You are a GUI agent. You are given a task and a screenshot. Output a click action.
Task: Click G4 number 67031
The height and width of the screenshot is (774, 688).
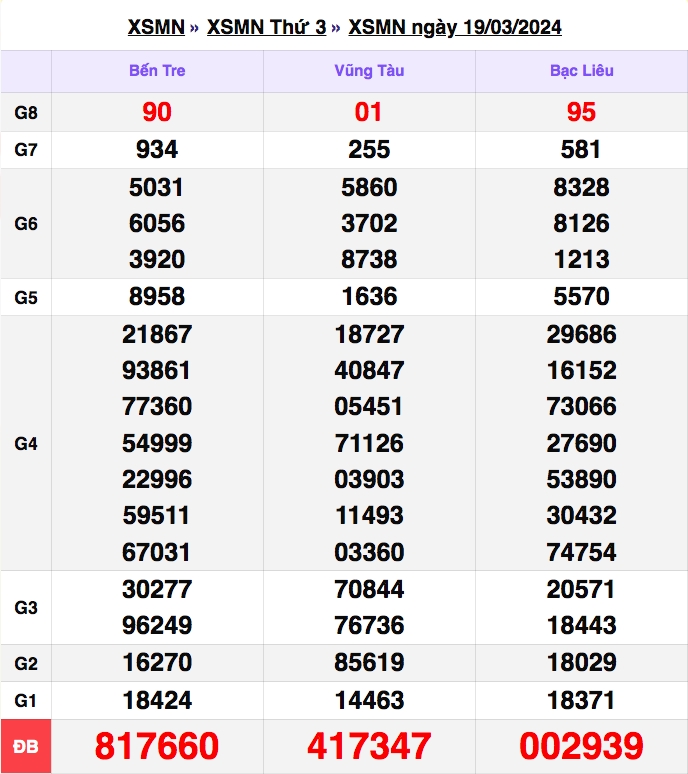click(x=156, y=552)
